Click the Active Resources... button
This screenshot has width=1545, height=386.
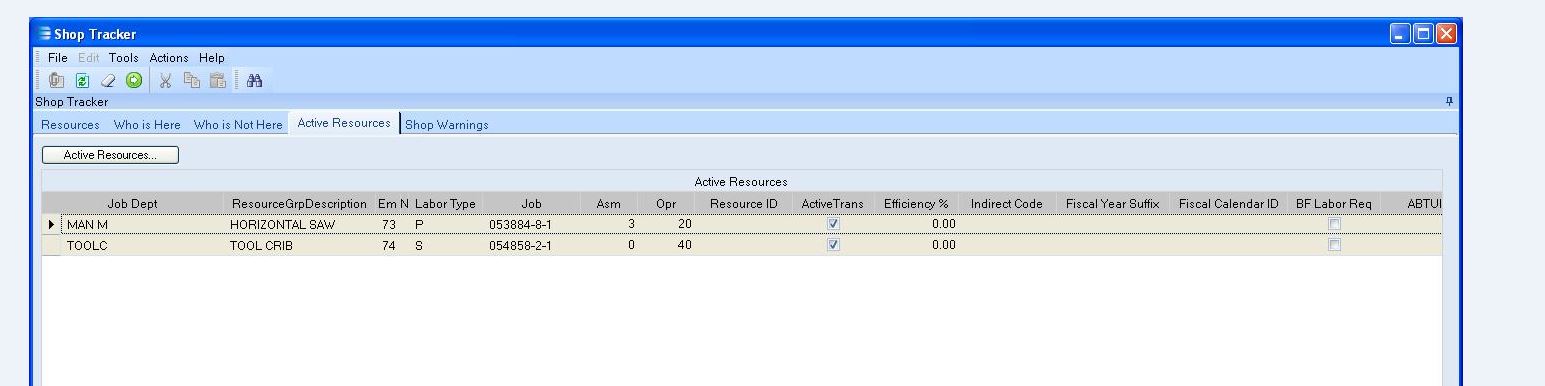[110, 155]
